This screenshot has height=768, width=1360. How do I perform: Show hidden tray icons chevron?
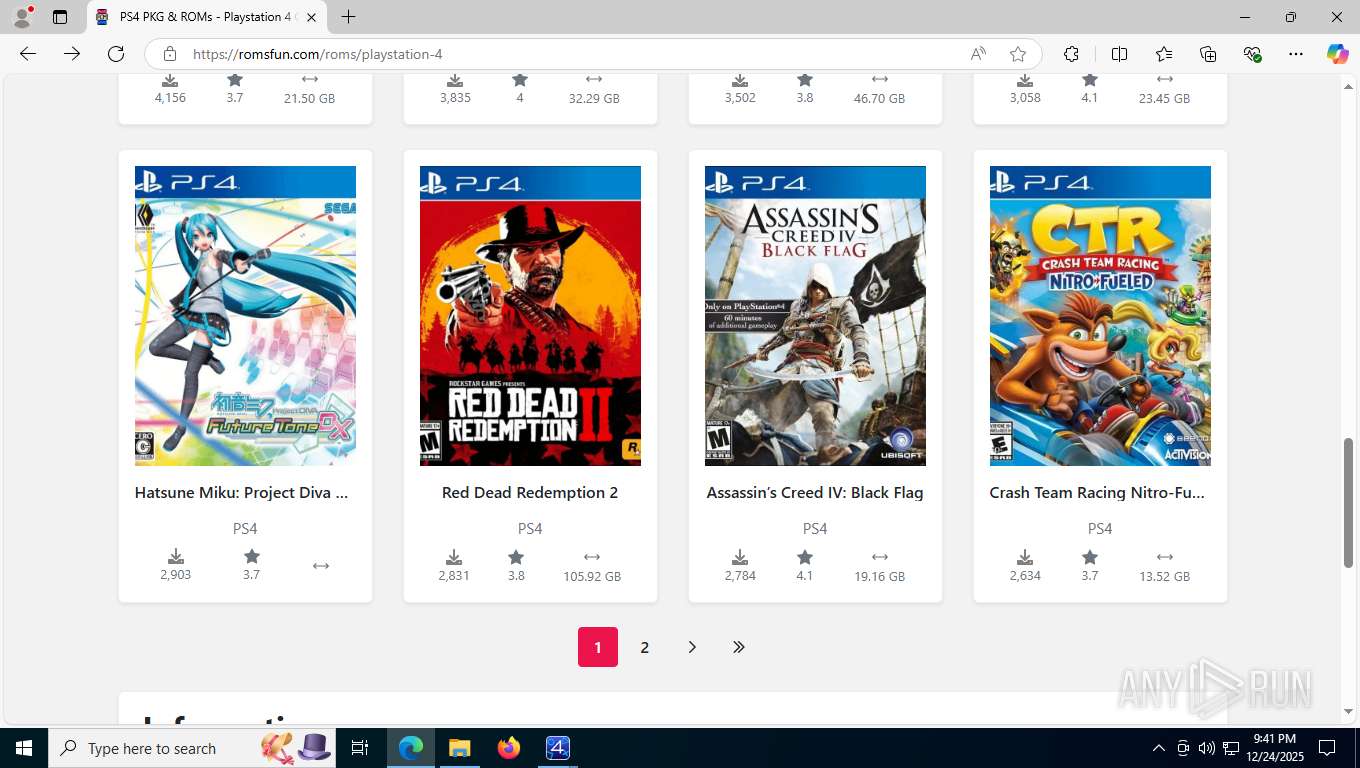point(1159,748)
